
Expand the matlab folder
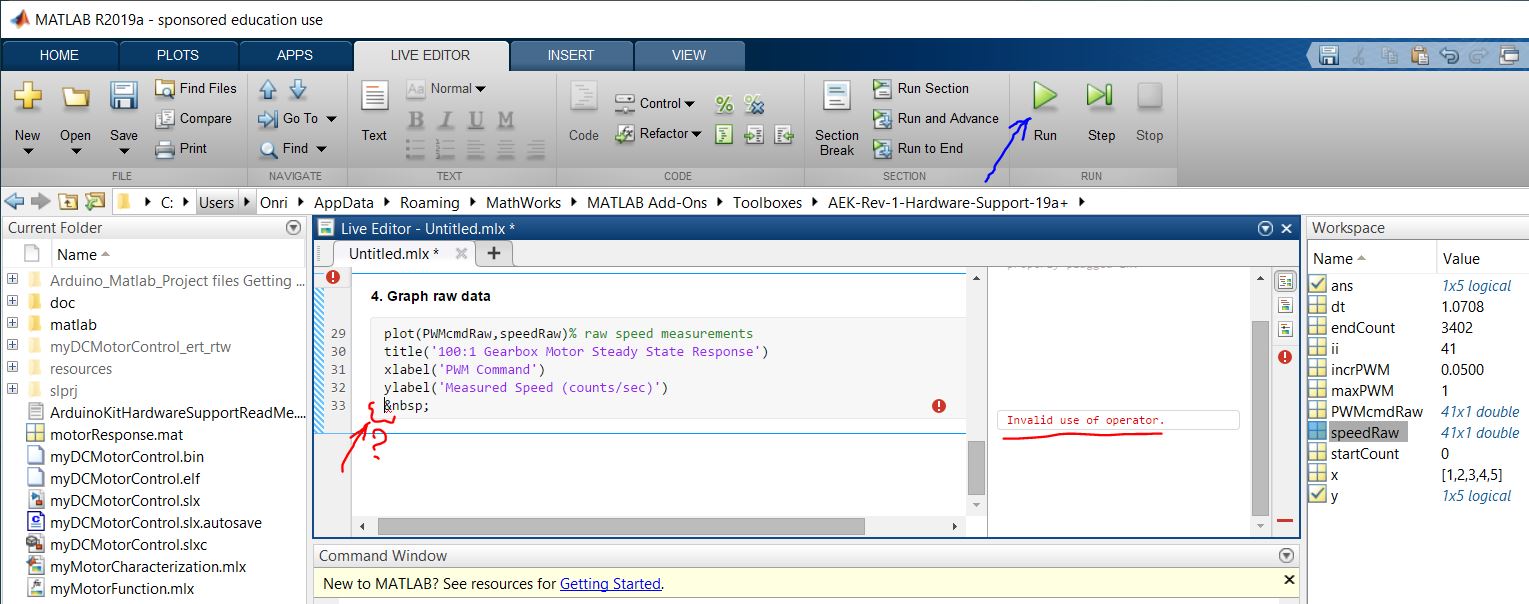point(12,324)
